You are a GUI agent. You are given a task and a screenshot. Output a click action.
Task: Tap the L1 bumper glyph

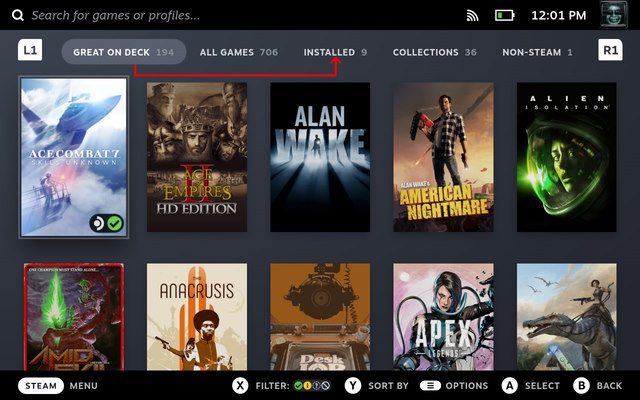[30, 50]
